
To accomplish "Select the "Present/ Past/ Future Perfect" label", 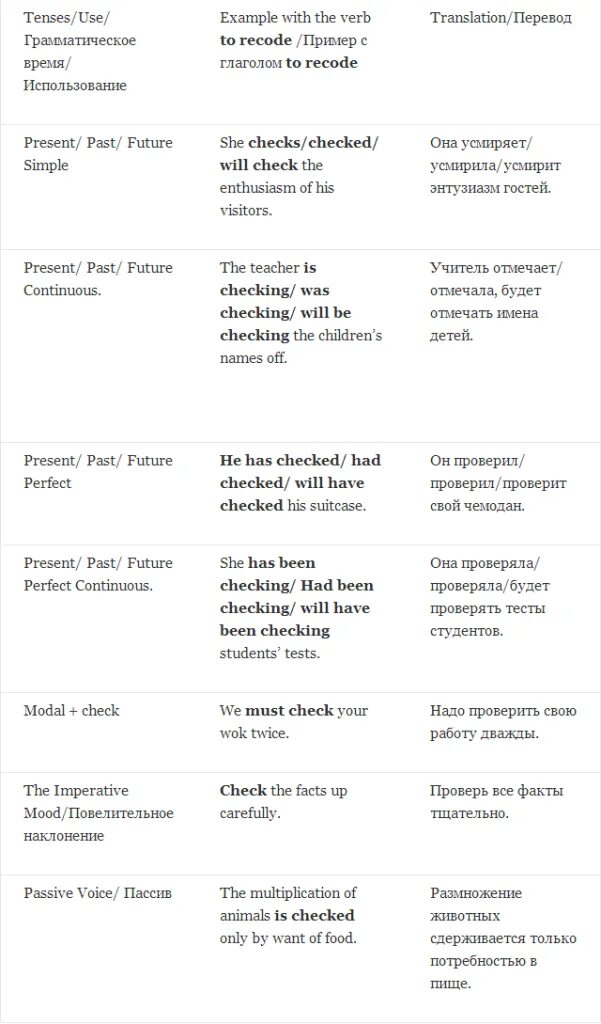I will tap(98, 472).
